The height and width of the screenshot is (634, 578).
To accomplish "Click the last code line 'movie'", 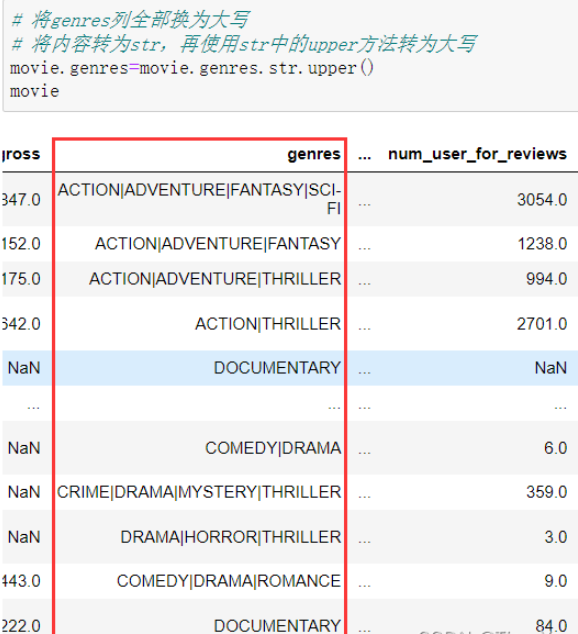I will (34, 91).
